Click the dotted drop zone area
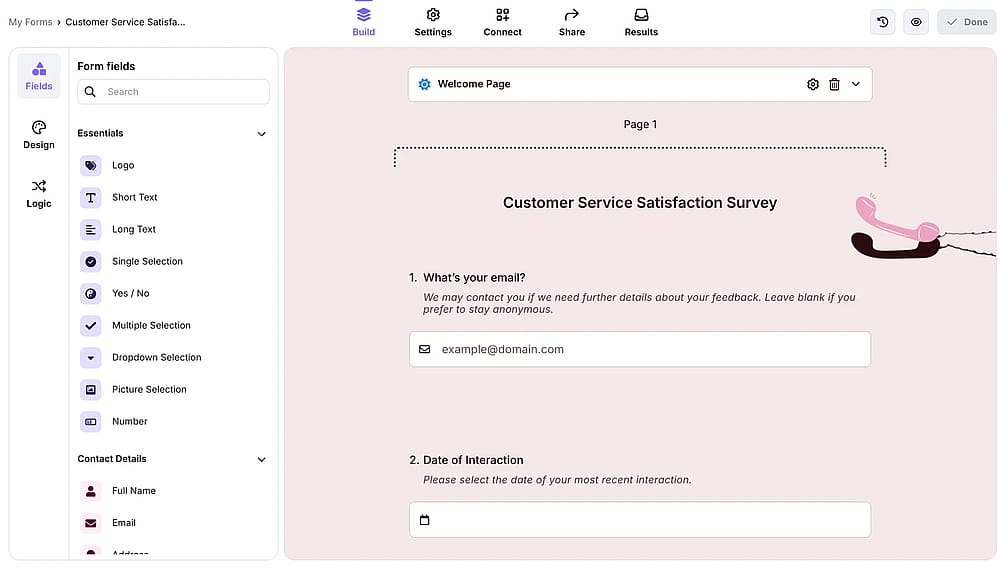The width and height of the screenshot is (1000, 569). pyautogui.click(x=640, y=157)
